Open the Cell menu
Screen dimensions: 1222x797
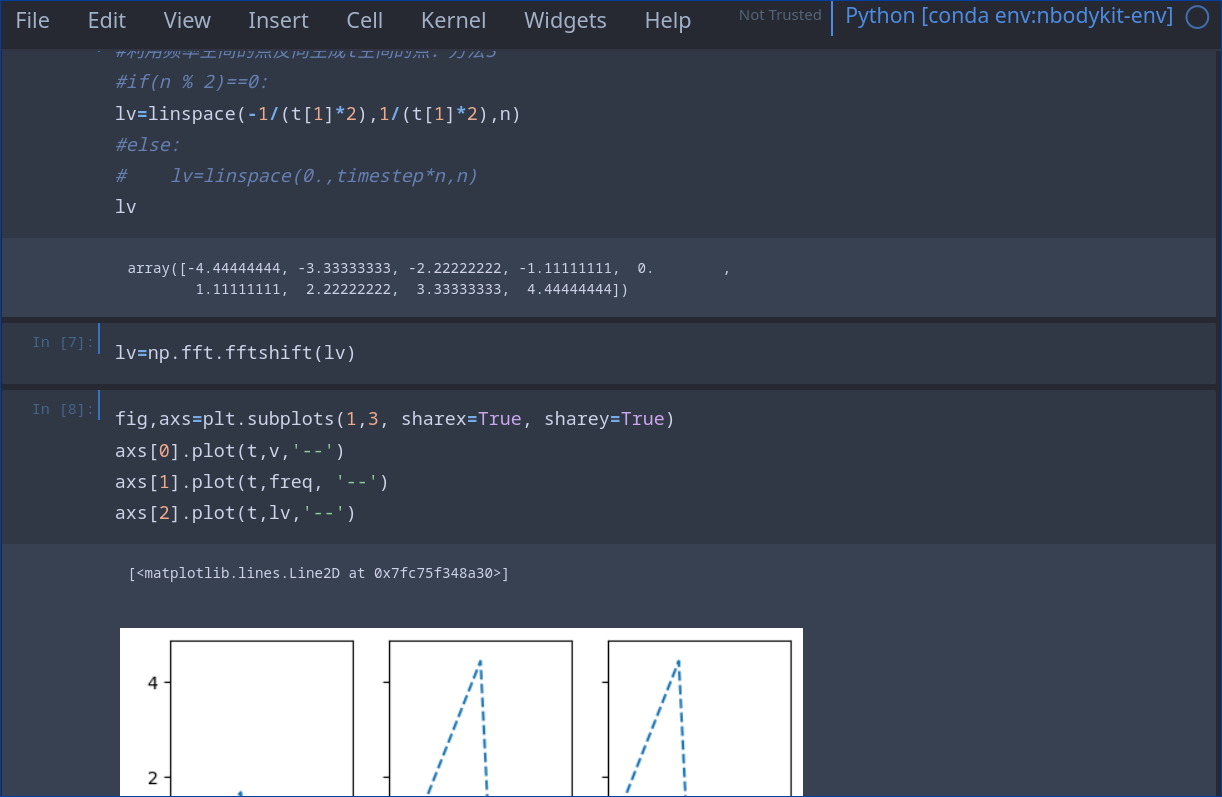coord(364,19)
